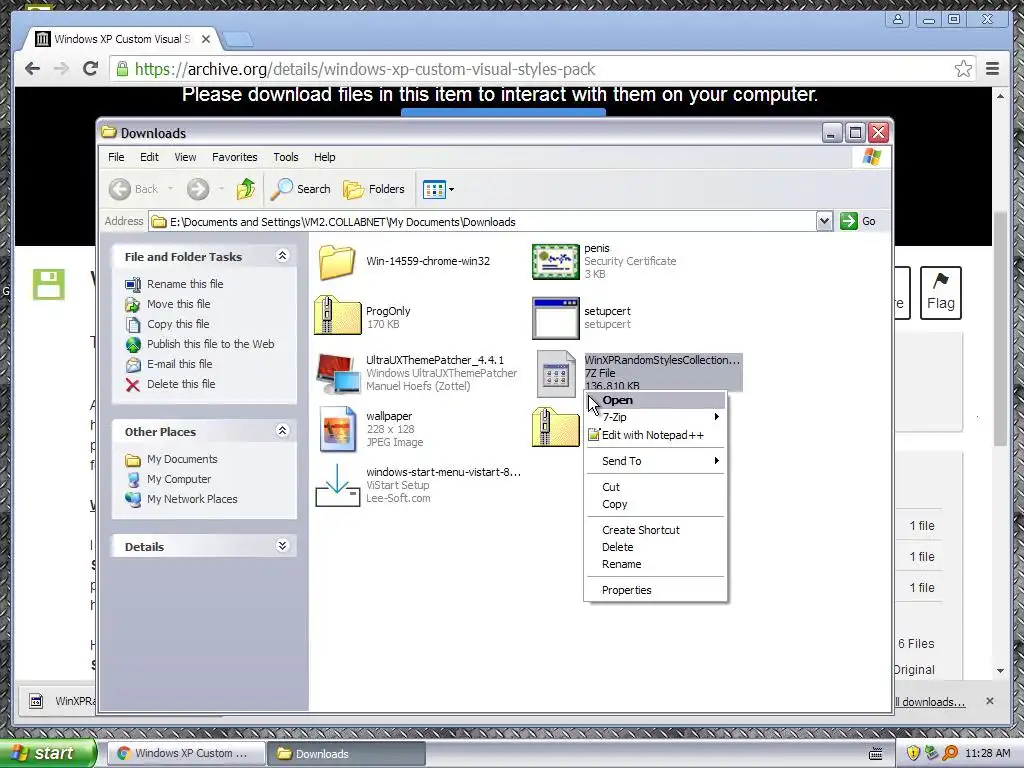Viewport: 1024px width, 768px height.
Task: Click the Address bar path field
Action: 482,222
